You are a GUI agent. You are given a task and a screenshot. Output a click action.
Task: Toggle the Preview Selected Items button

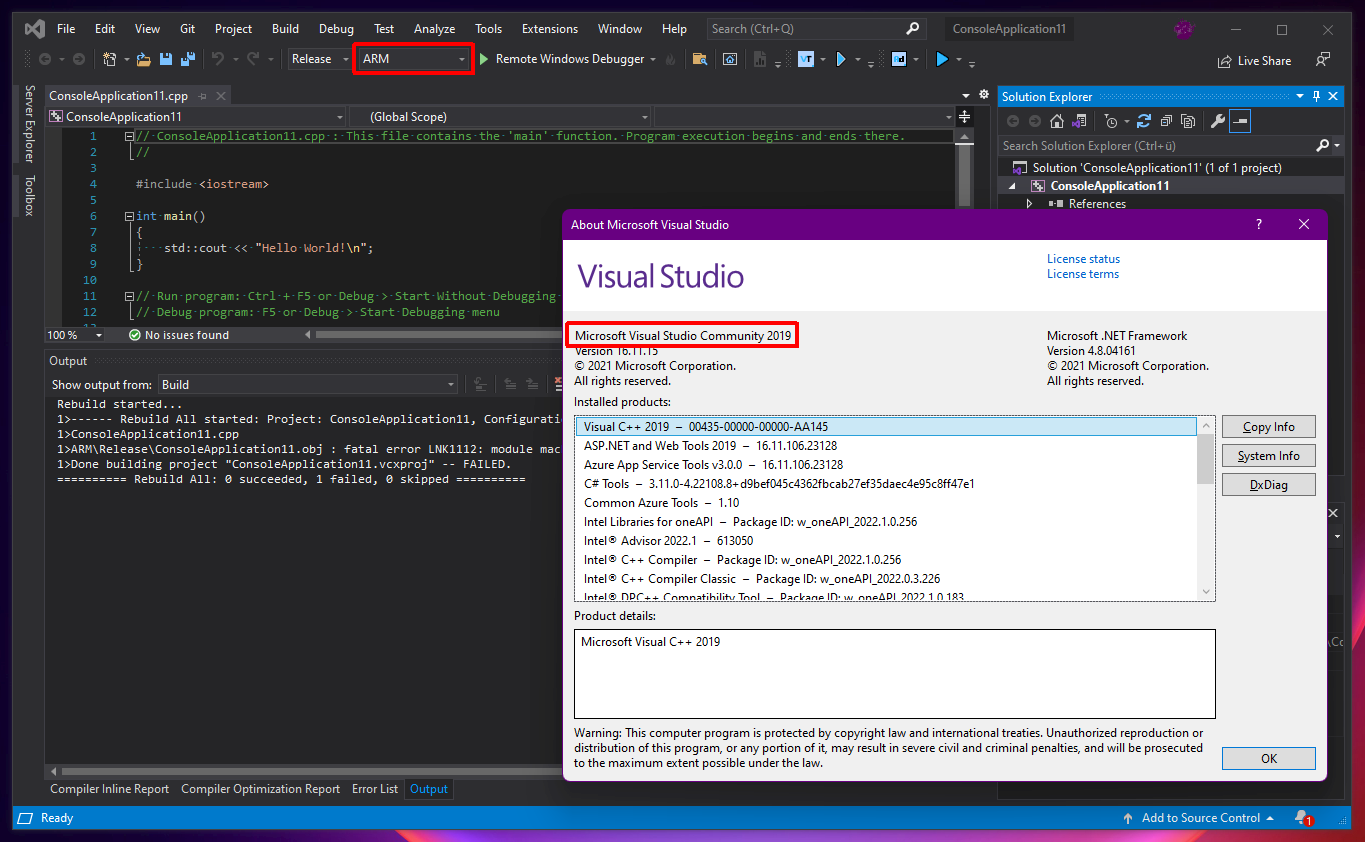pos(1240,121)
